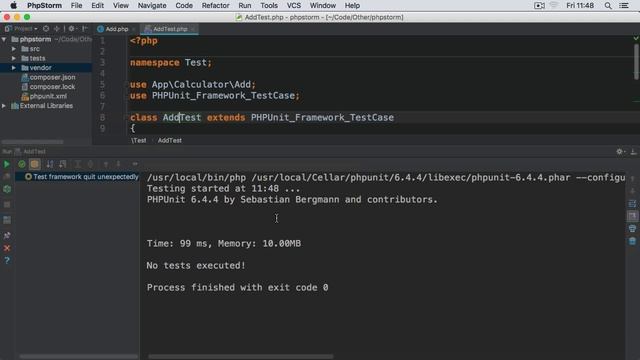Print console output icon
The image size is (640, 360).
(x=632, y=229)
